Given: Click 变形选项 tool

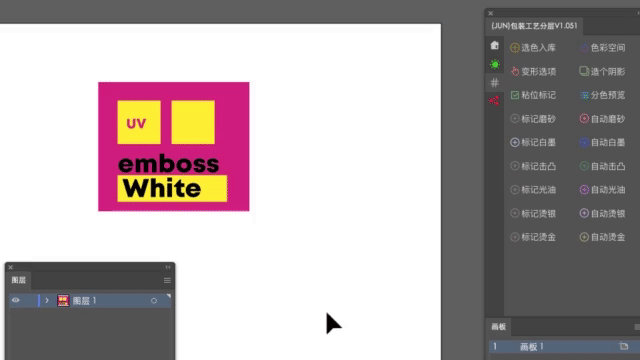Looking at the screenshot, I should click(533, 71).
